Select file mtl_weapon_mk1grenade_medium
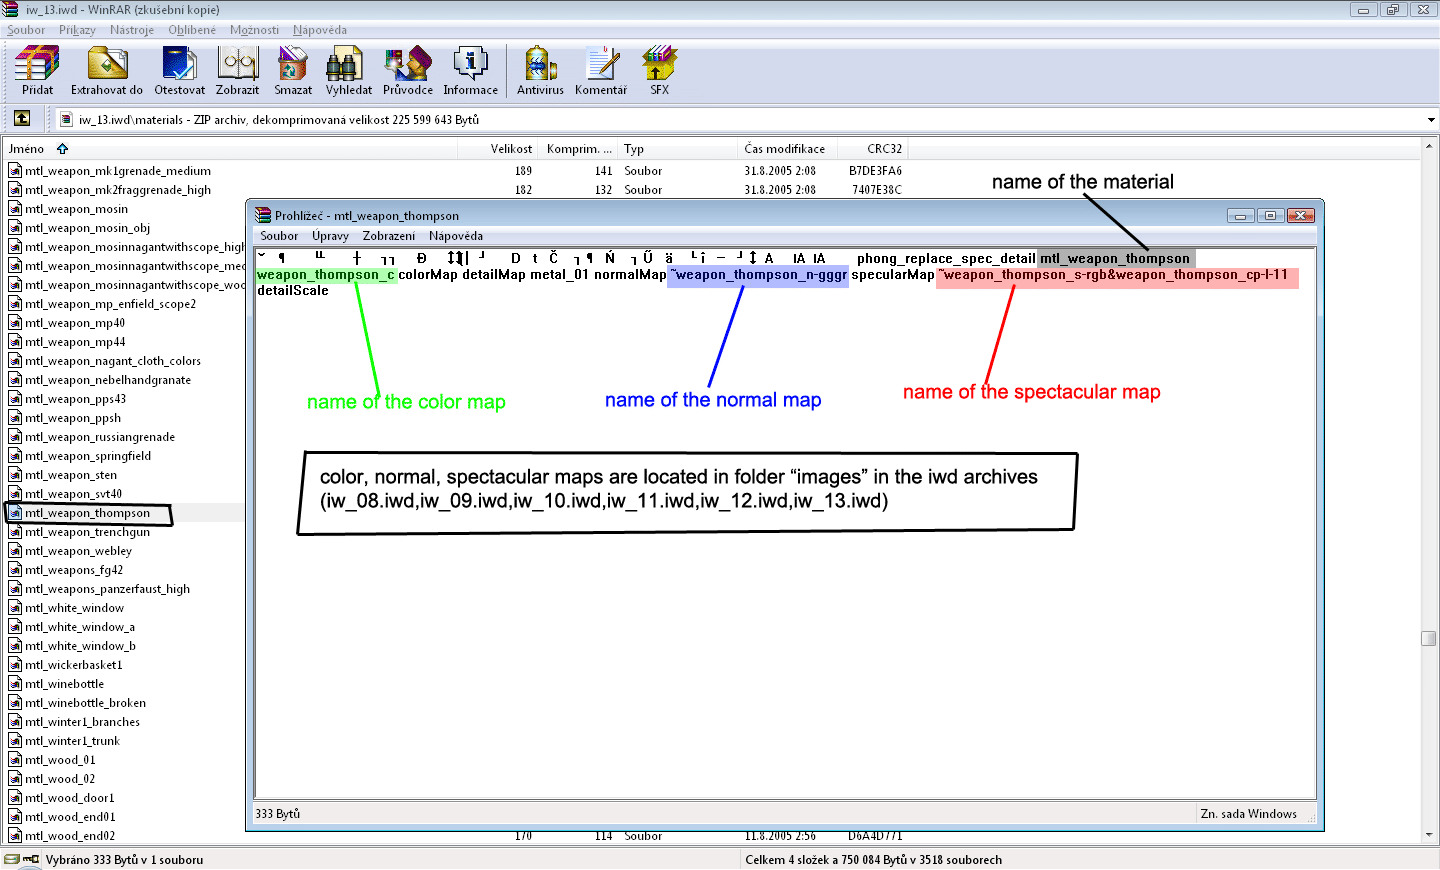The width and height of the screenshot is (1440, 870). (118, 171)
